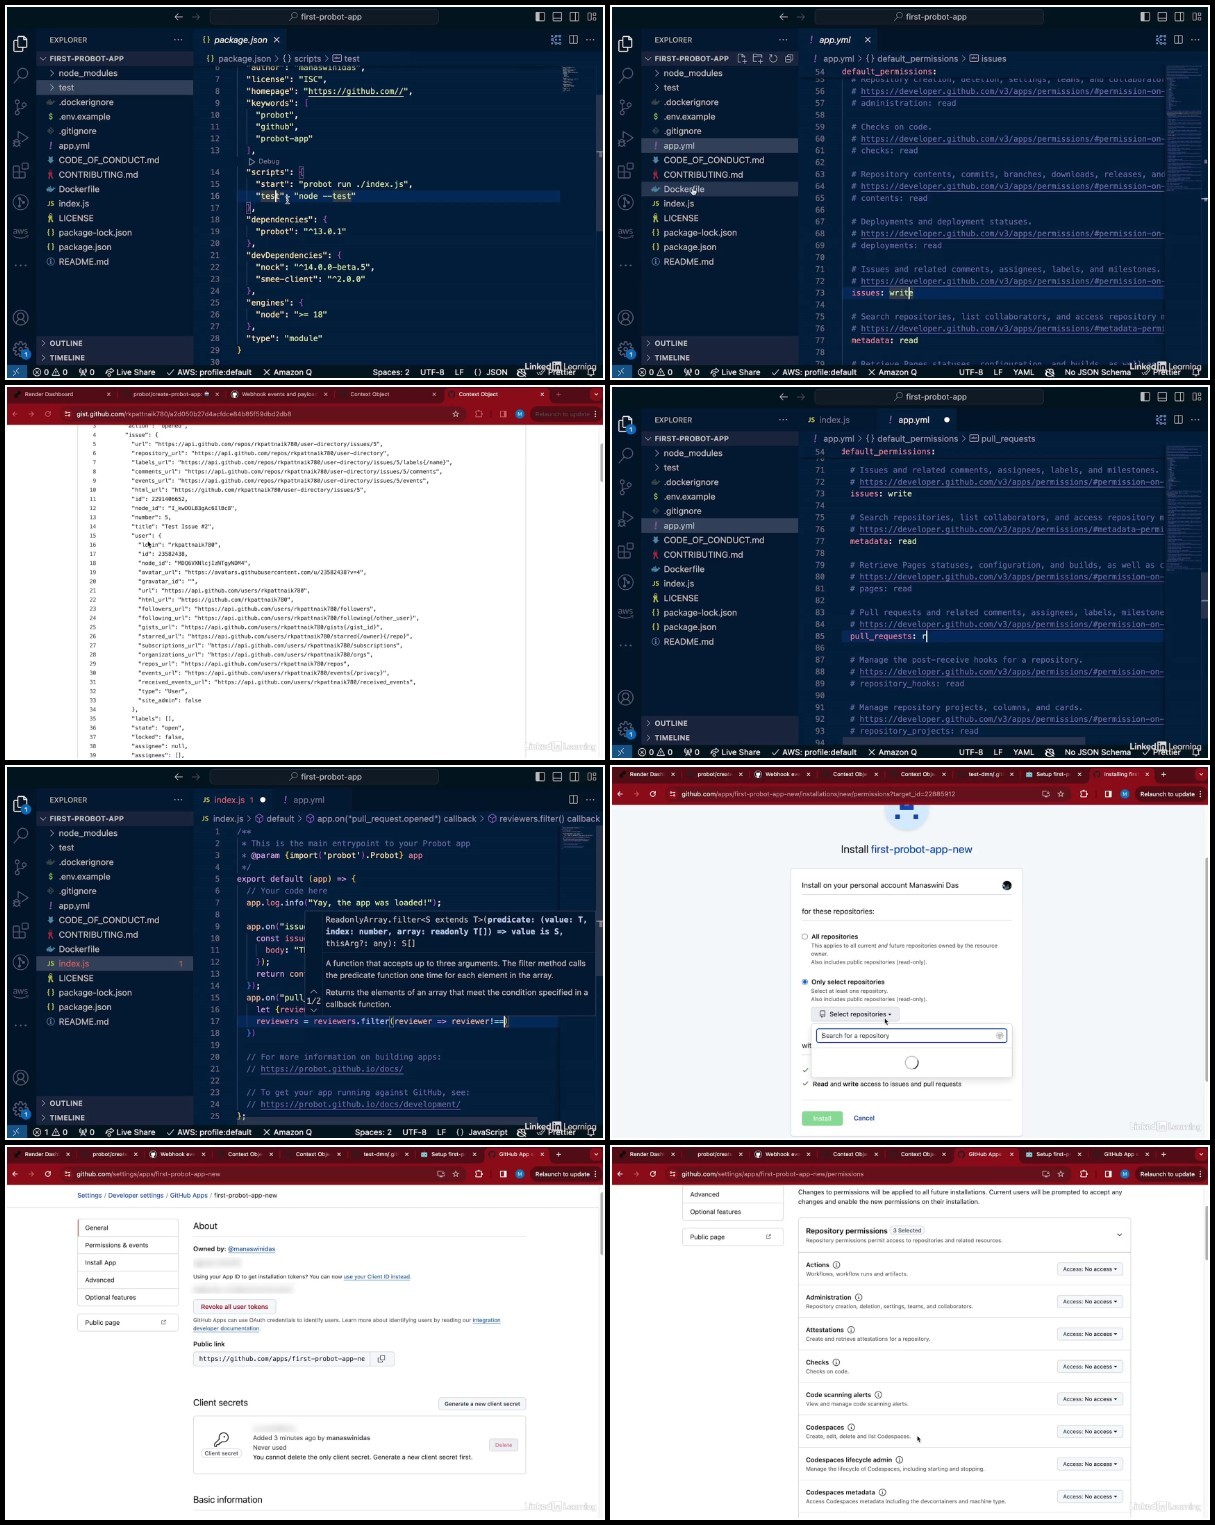Open the AWS toolkit icon in the package.json window
Screen dimensions: 1215x1525
pos(20,232)
